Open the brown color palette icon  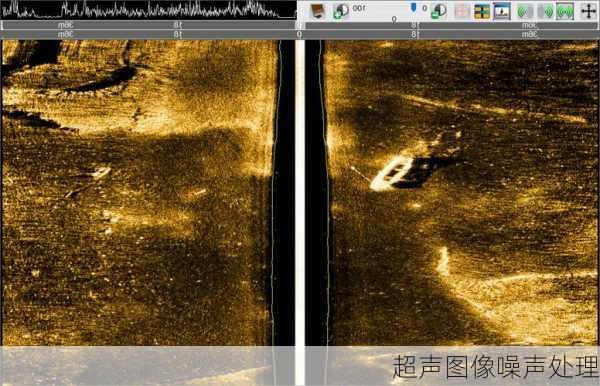(318, 11)
